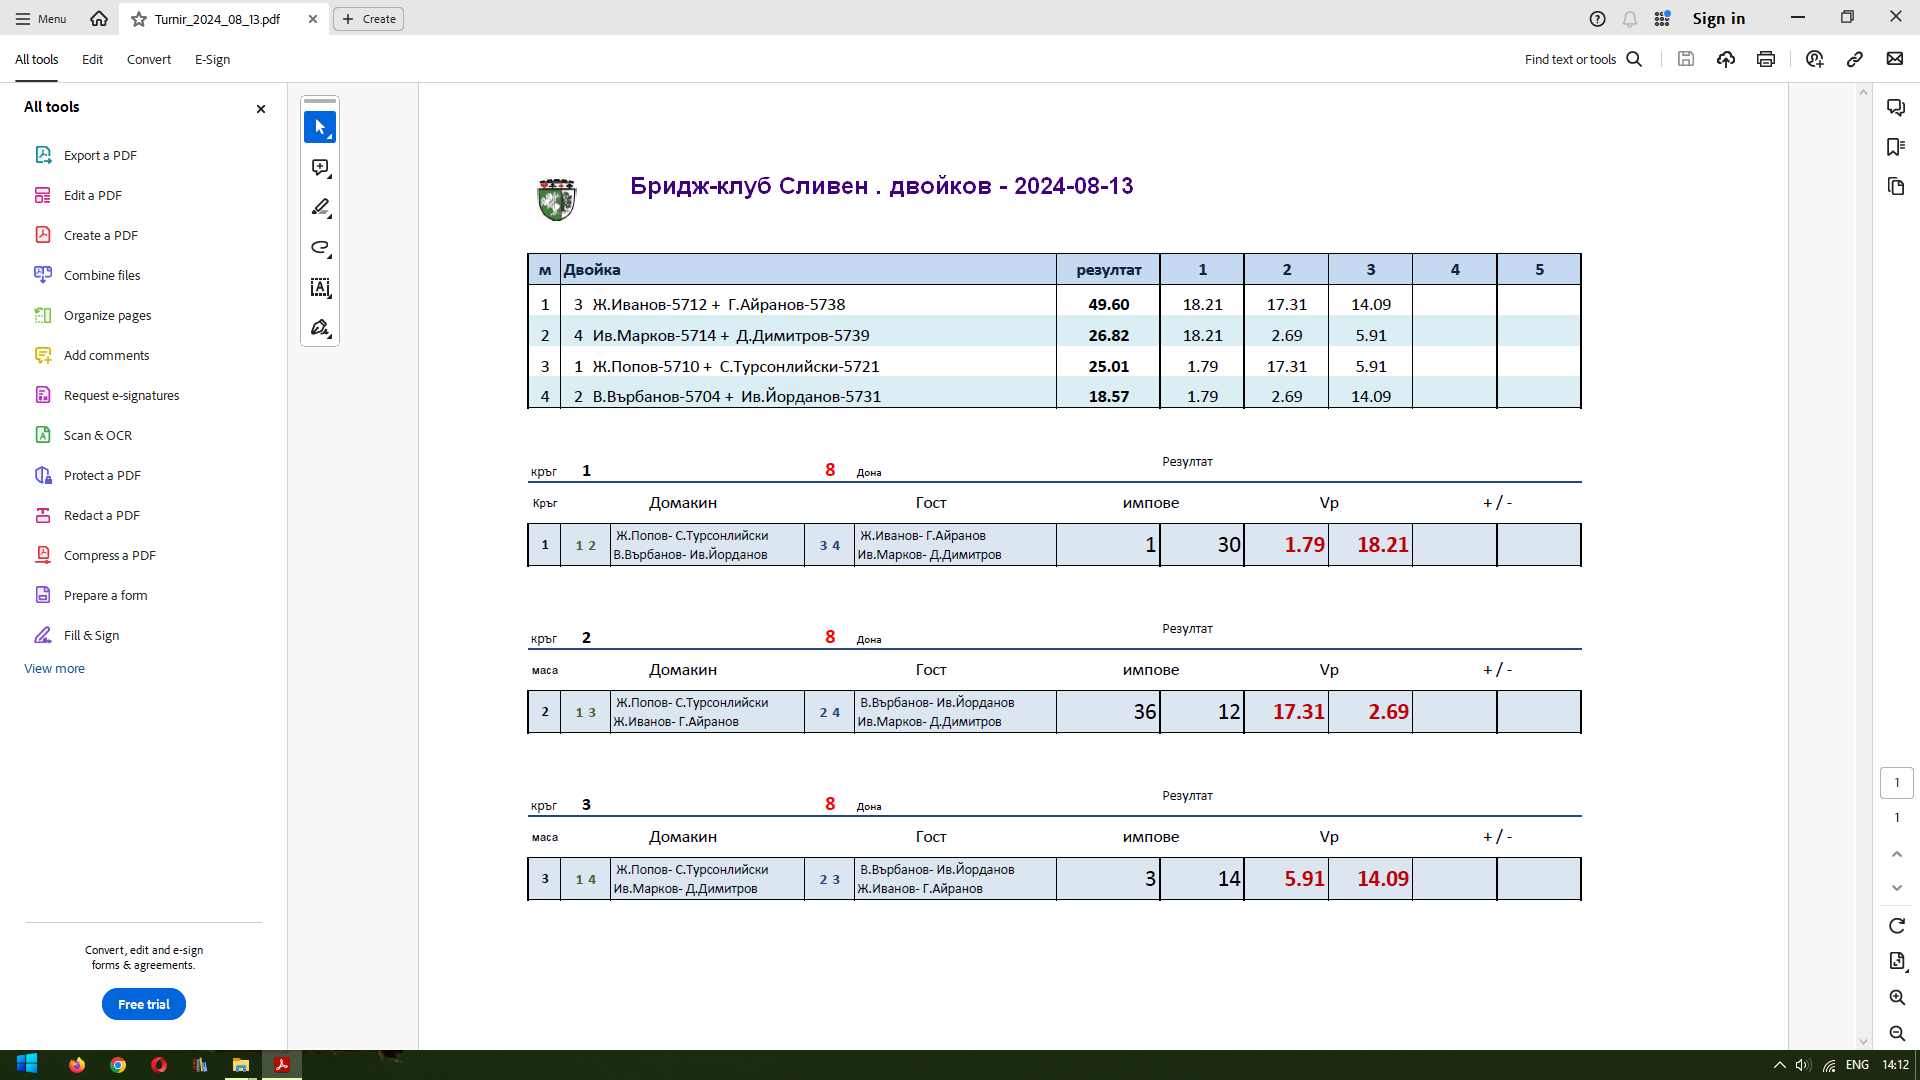The image size is (1920, 1080).
Task: Open the bookmarks panel on right rail
Action: click(1896, 147)
